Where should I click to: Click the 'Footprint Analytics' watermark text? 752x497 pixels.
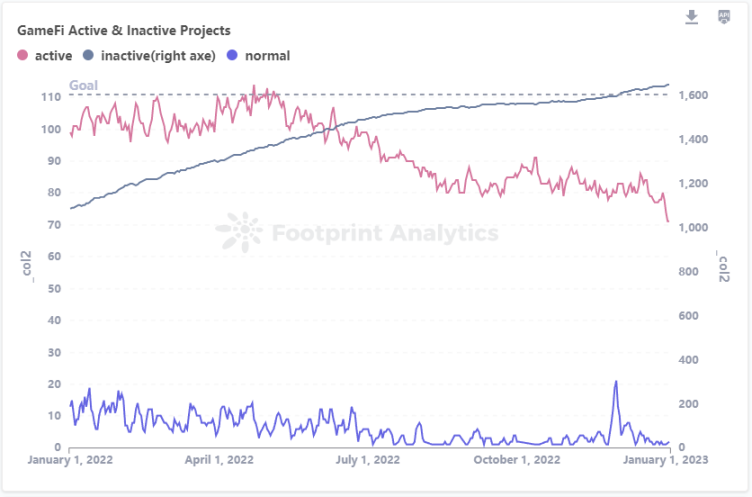pos(385,234)
